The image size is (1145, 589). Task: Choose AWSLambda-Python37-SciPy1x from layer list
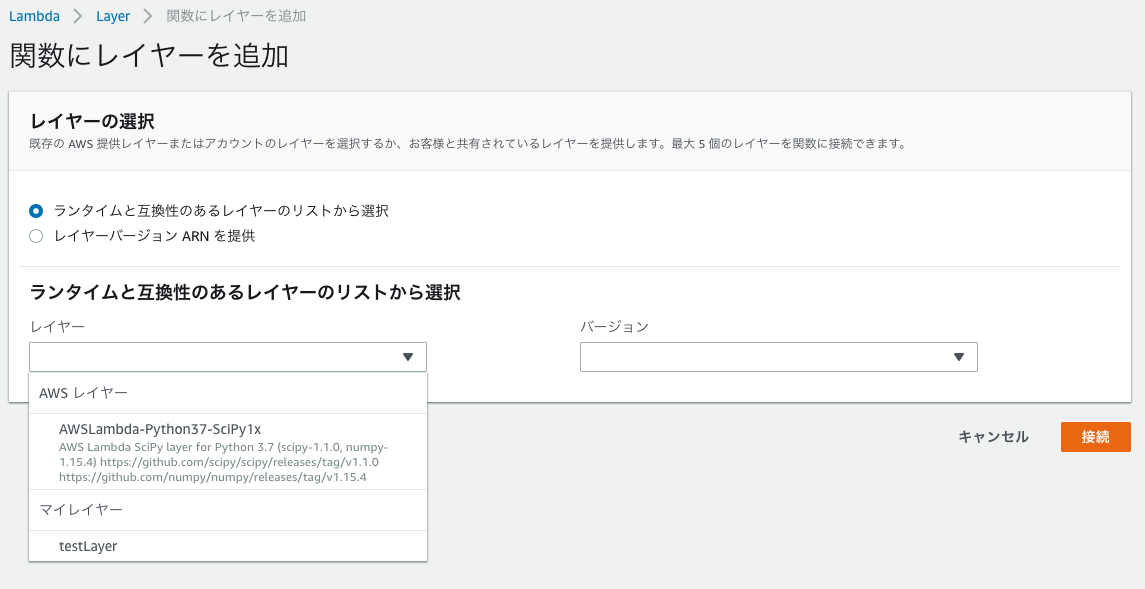click(228, 452)
